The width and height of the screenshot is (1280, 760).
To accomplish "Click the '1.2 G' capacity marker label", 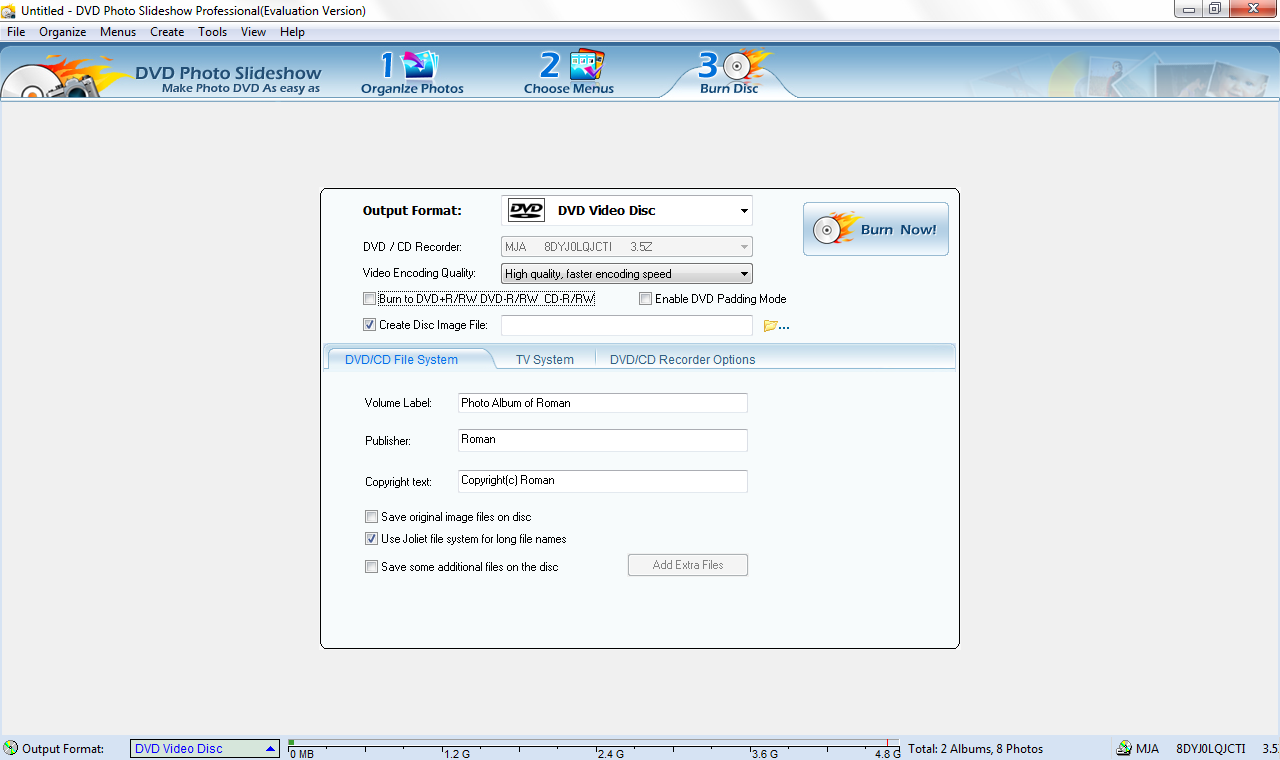I will tap(458, 754).
